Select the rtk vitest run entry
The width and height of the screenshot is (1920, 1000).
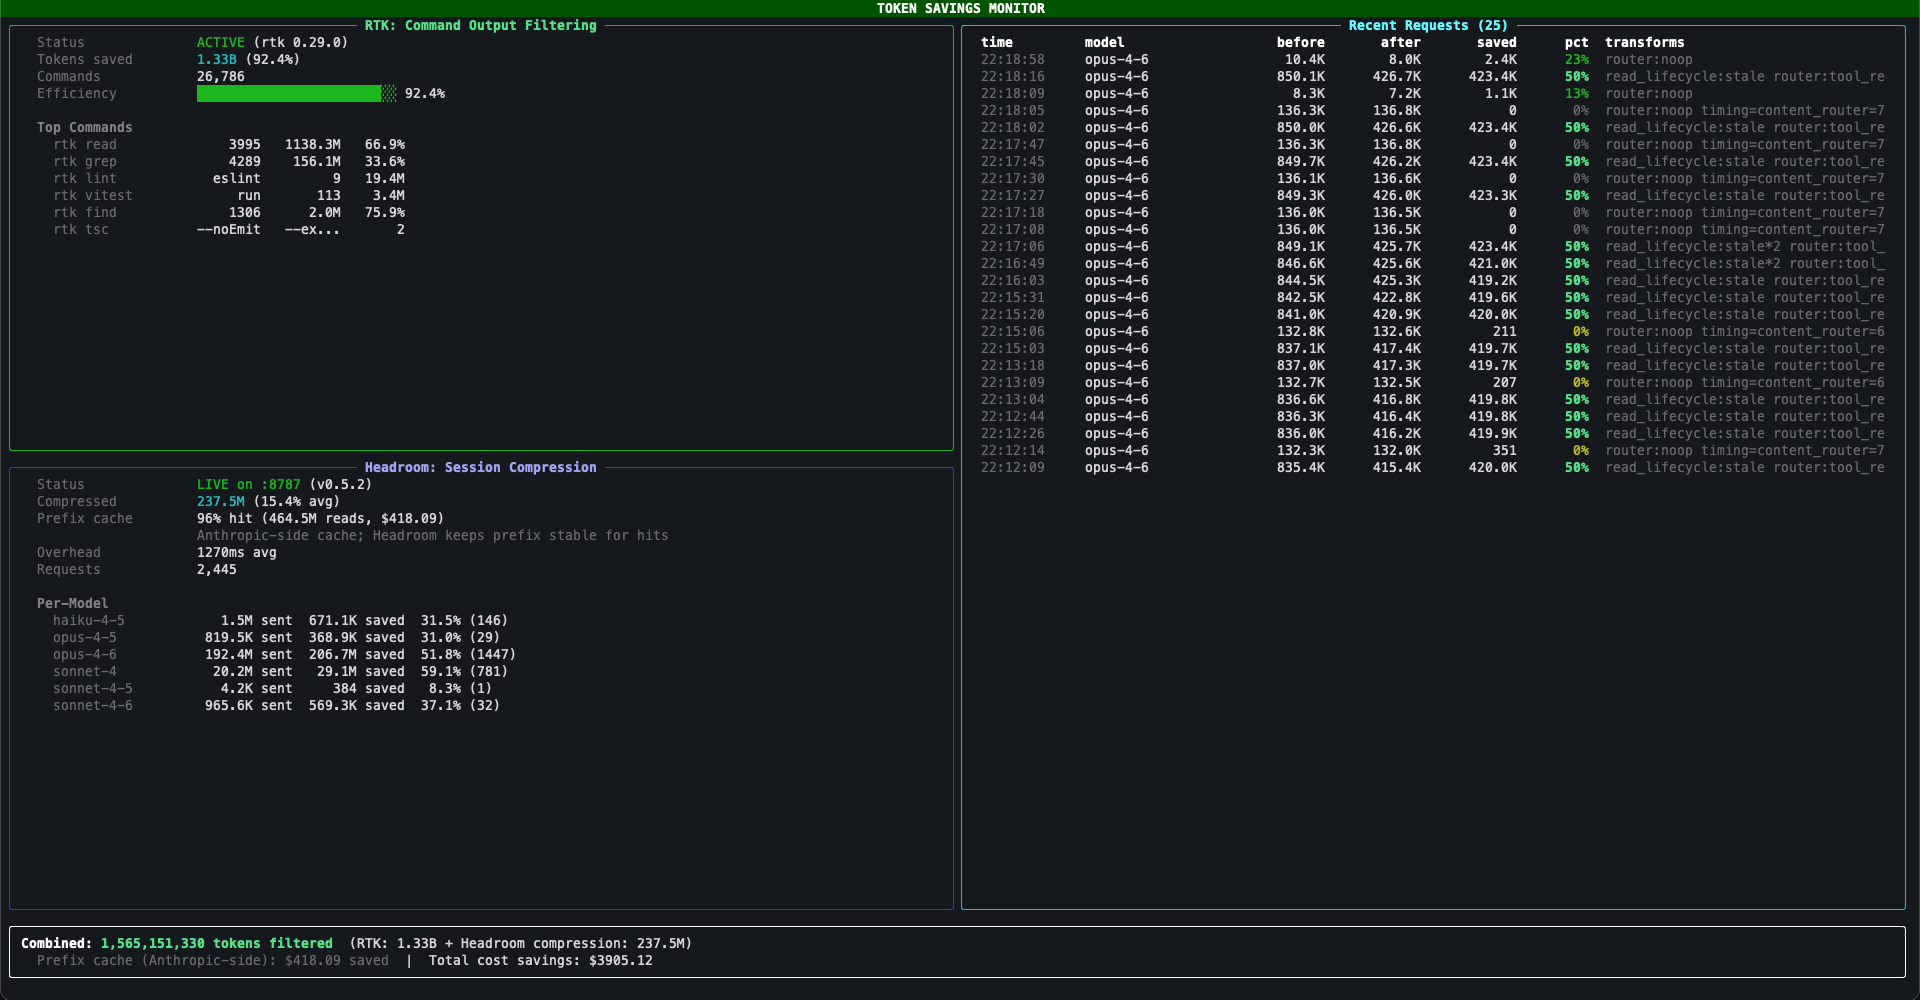(x=93, y=195)
